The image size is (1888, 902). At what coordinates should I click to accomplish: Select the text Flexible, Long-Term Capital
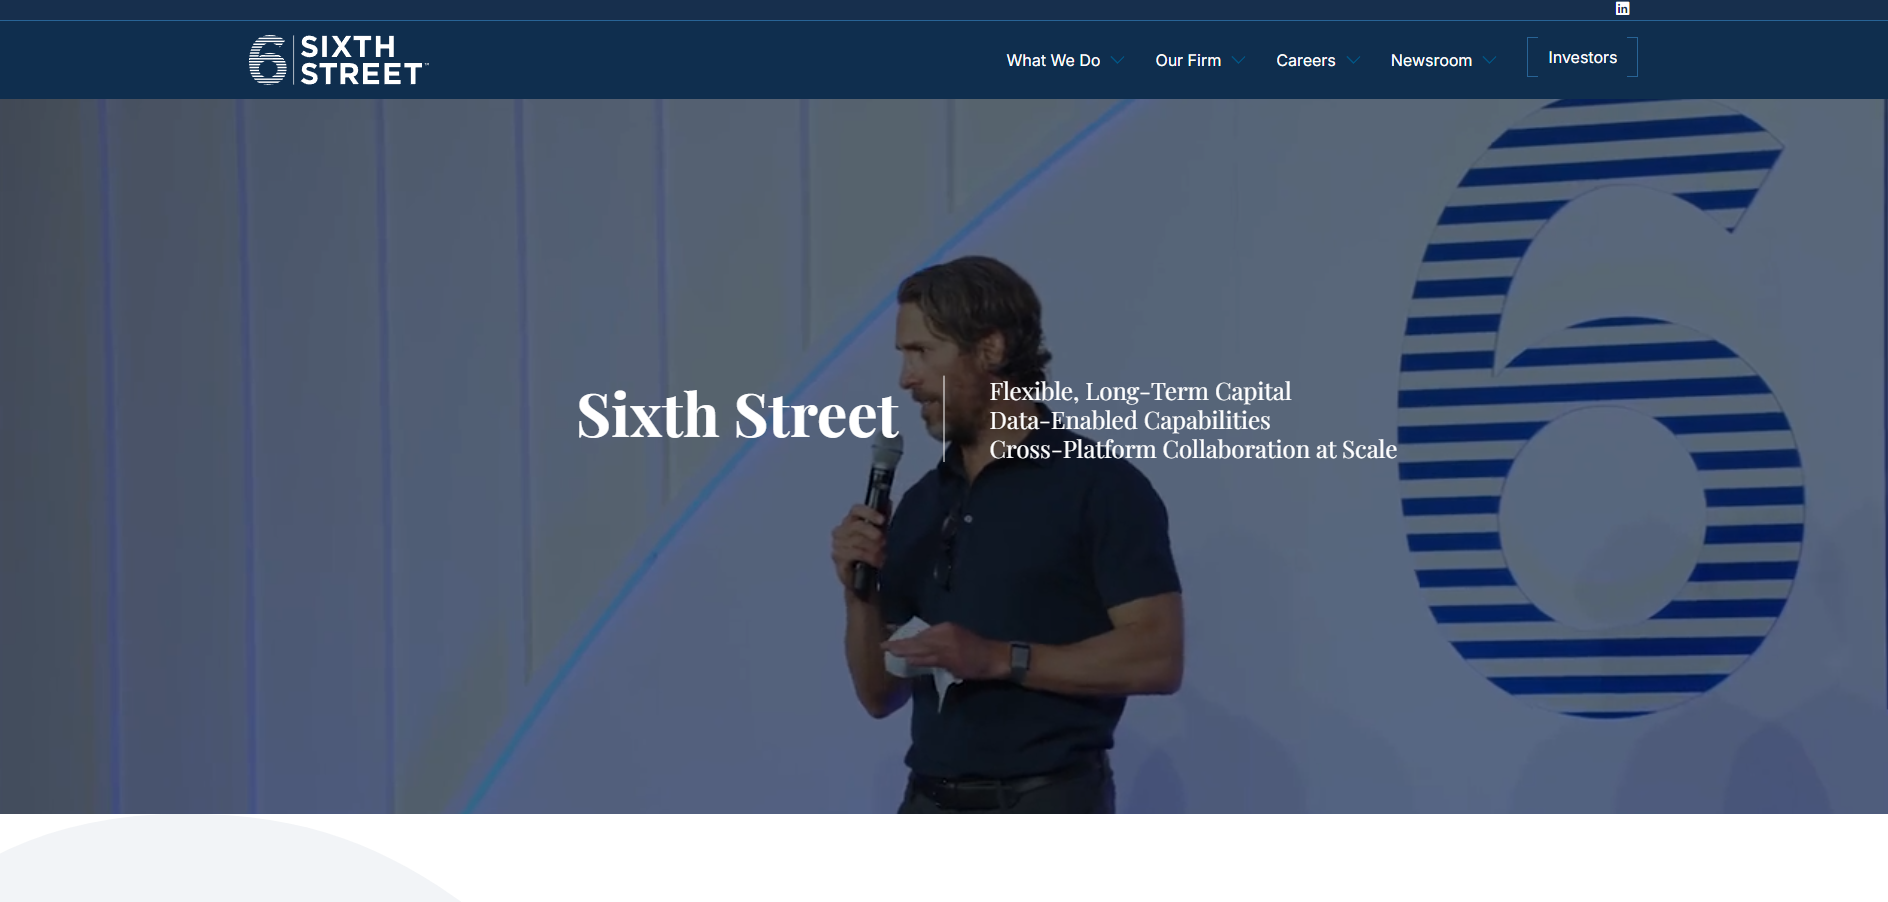[x=1140, y=391]
